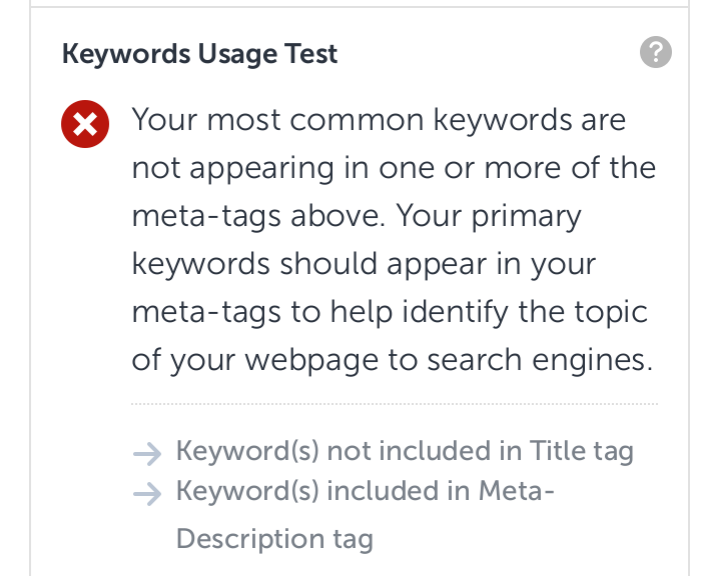Click the line "meta-tags above. Your primary"
Screen dimensions: 719x576
(356, 215)
